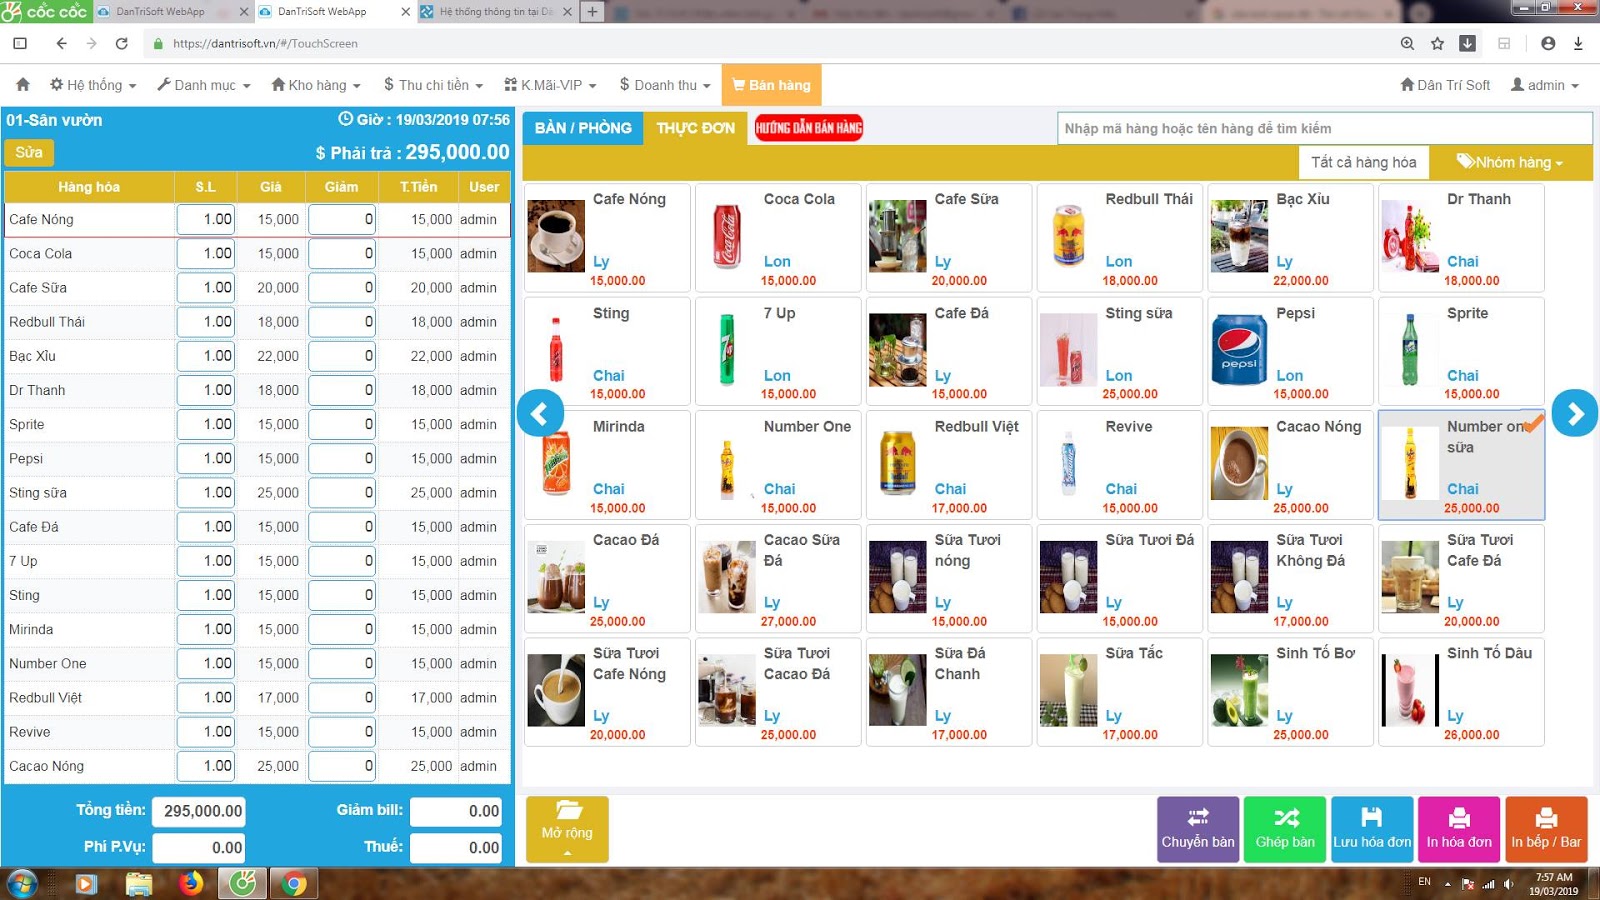
Task: Open the admin user dropdown
Action: (1545, 85)
